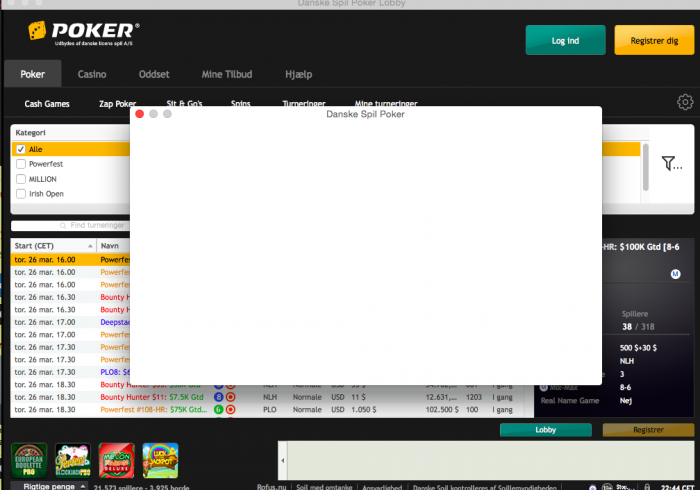Click red target icon in Bounty Hunter $11 row
The width and height of the screenshot is (700, 490).
230,397
